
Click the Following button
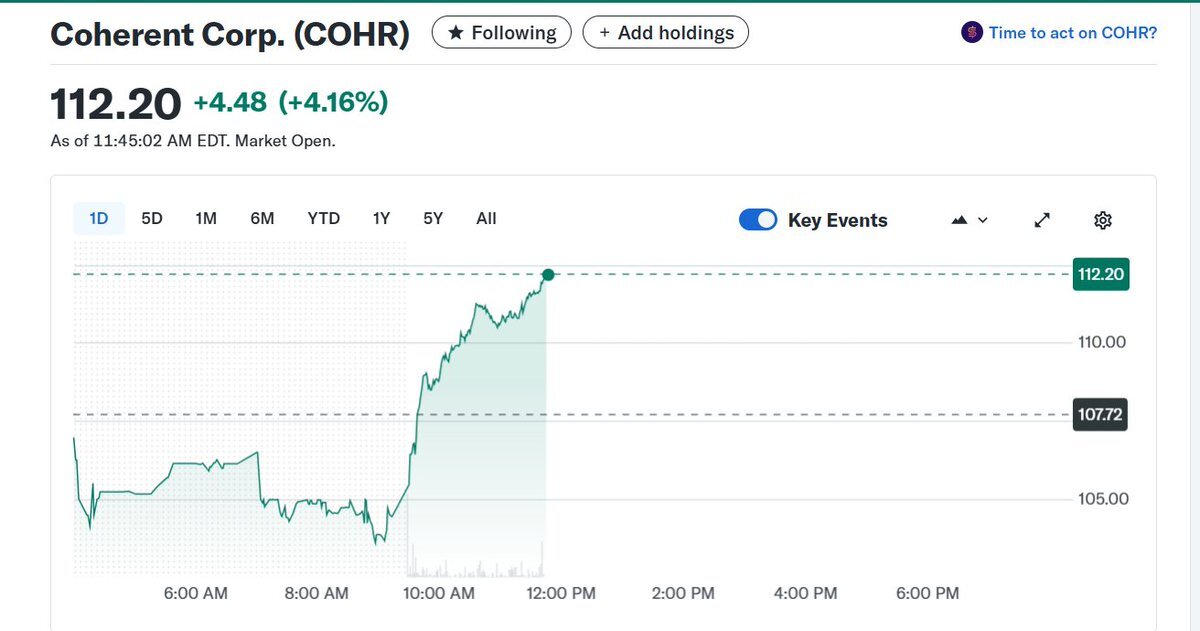[x=502, y=33]
